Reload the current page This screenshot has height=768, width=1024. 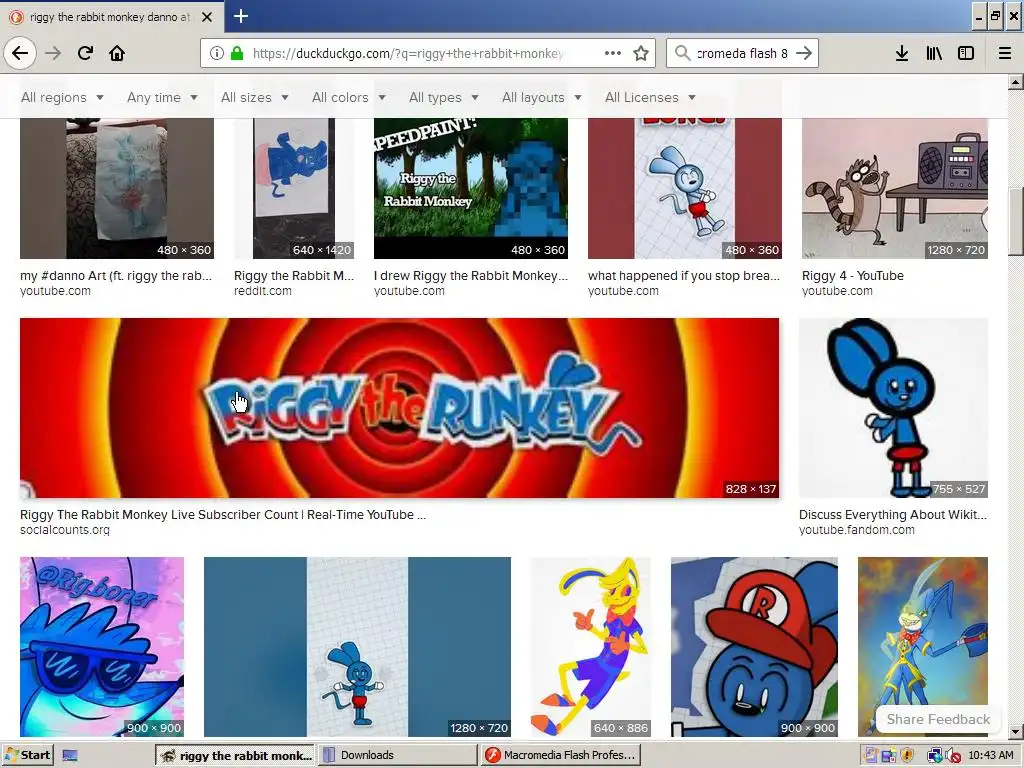(85, 53)
